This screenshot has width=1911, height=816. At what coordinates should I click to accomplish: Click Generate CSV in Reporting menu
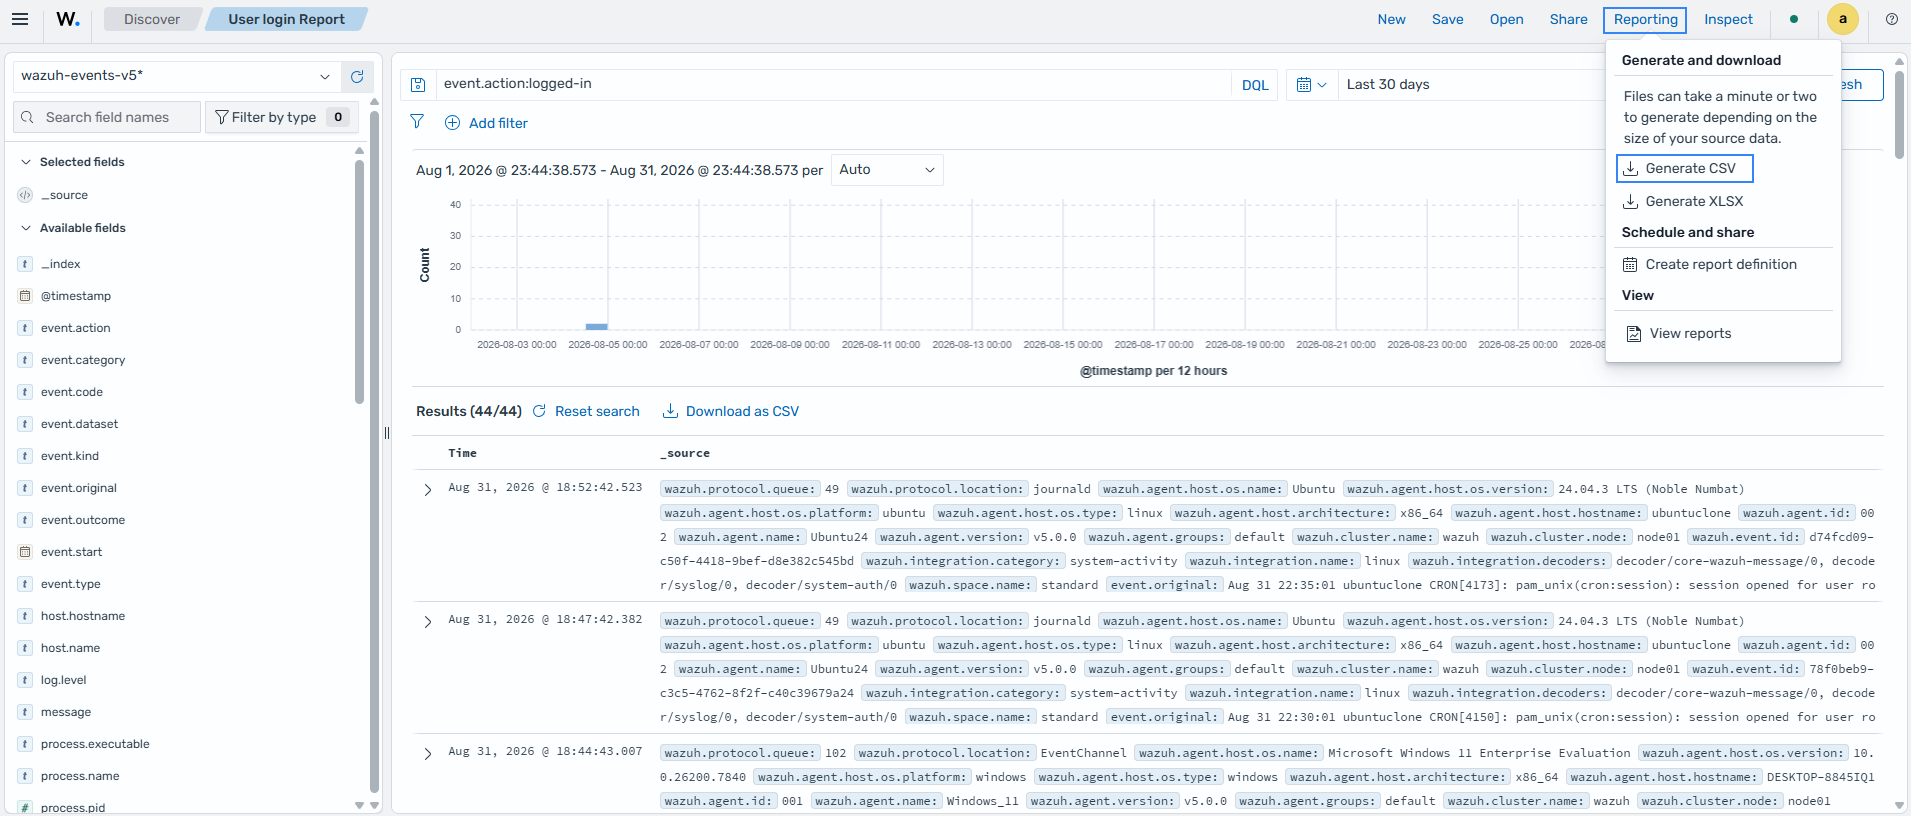pyautogui.click(x=1685, y=169)
